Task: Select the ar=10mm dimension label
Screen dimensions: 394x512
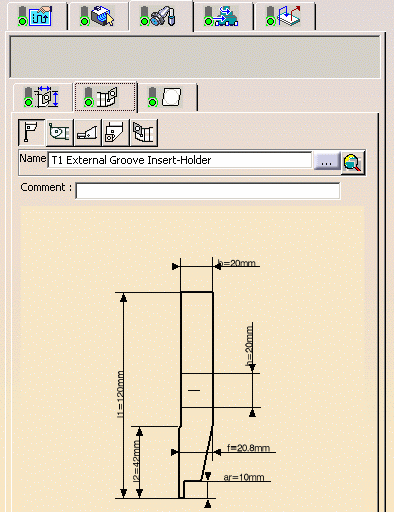Action: 244,477
